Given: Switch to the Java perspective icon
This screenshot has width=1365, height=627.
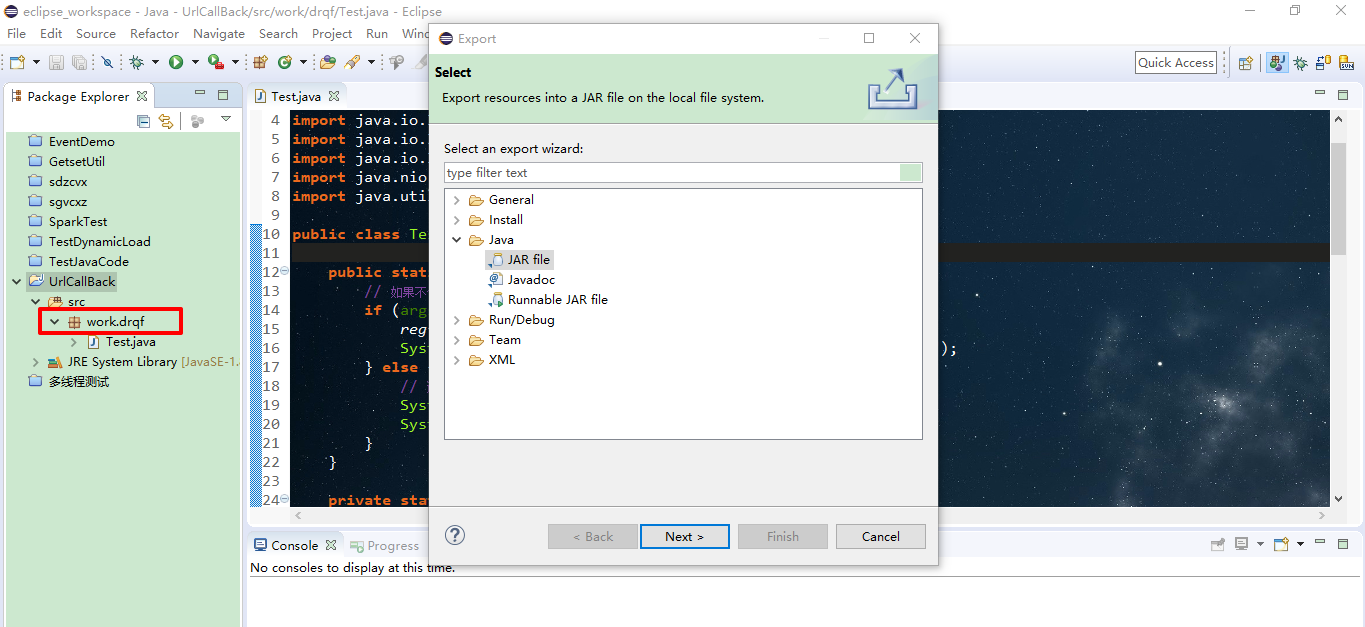Looking at the screenshot, I should 1277,63.
